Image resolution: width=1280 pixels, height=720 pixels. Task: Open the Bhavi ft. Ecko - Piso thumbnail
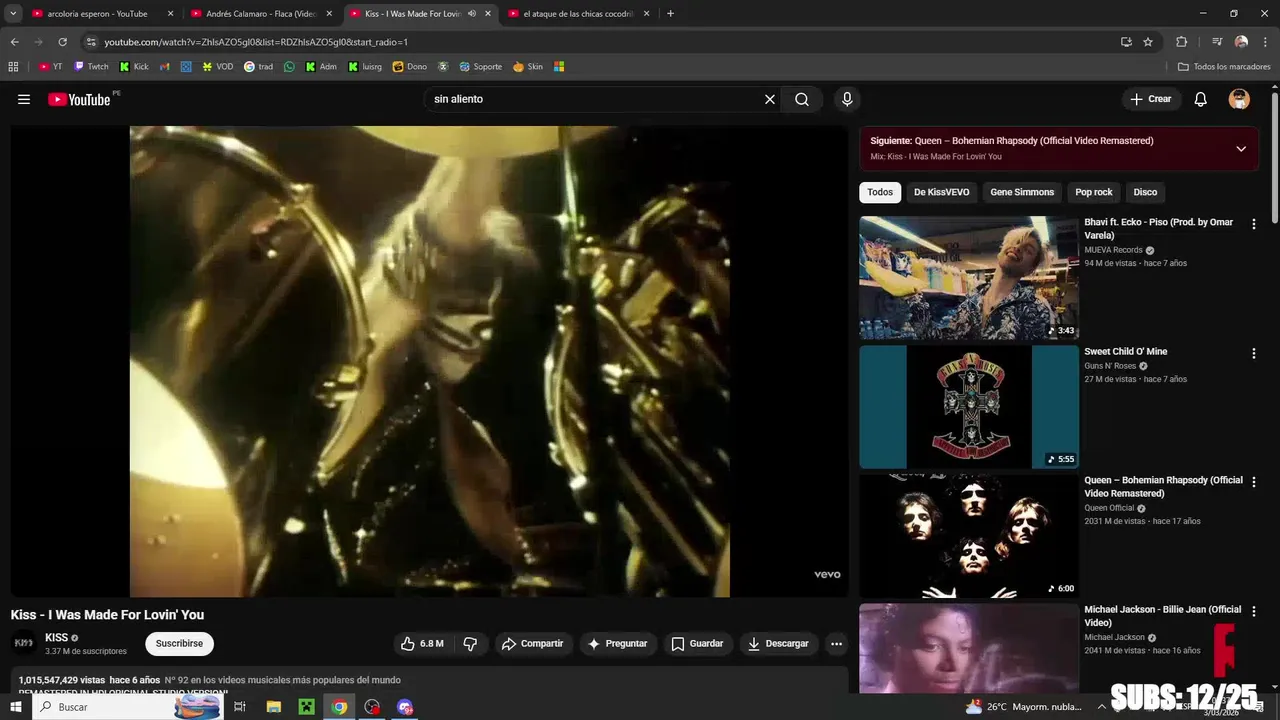click(969, 278)
